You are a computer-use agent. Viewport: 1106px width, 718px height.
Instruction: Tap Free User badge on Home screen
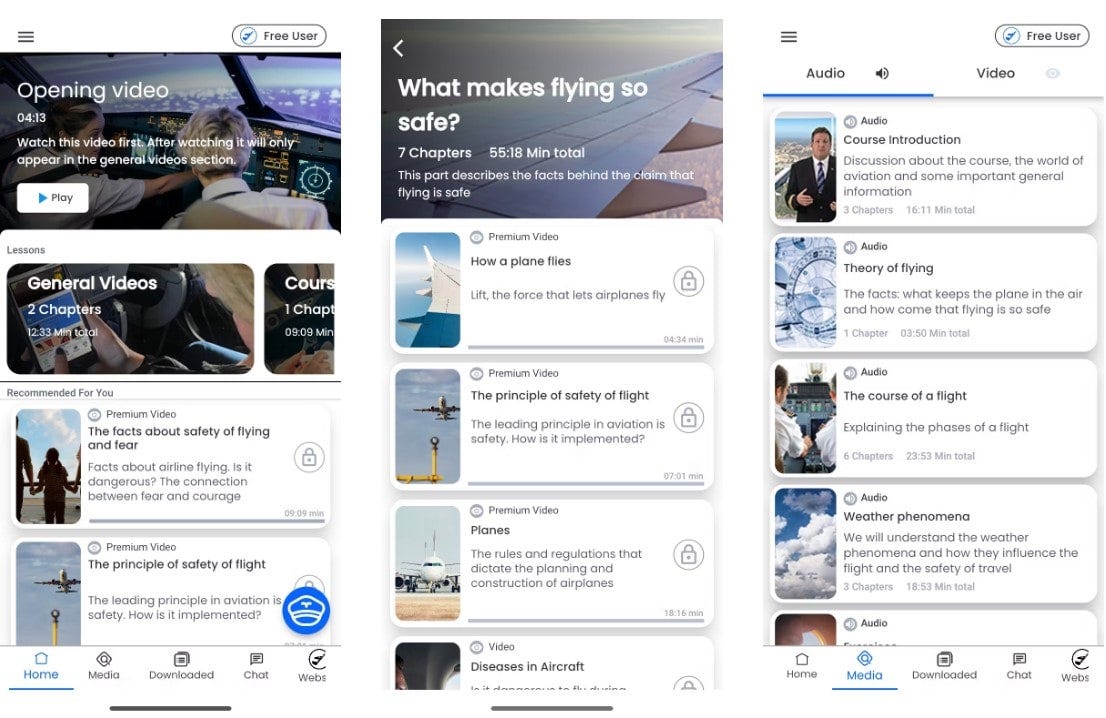[x=279, y=36]
